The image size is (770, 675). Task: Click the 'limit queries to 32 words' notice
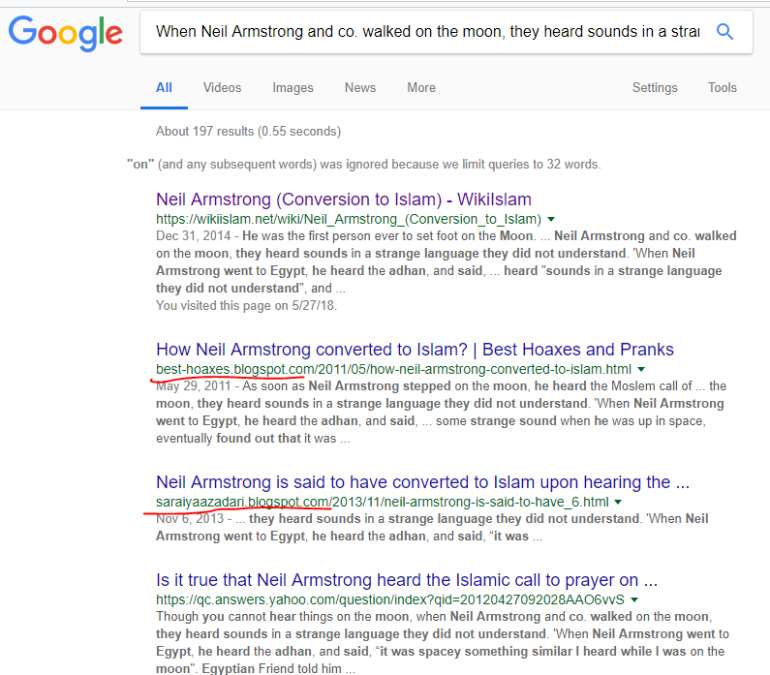363,164
